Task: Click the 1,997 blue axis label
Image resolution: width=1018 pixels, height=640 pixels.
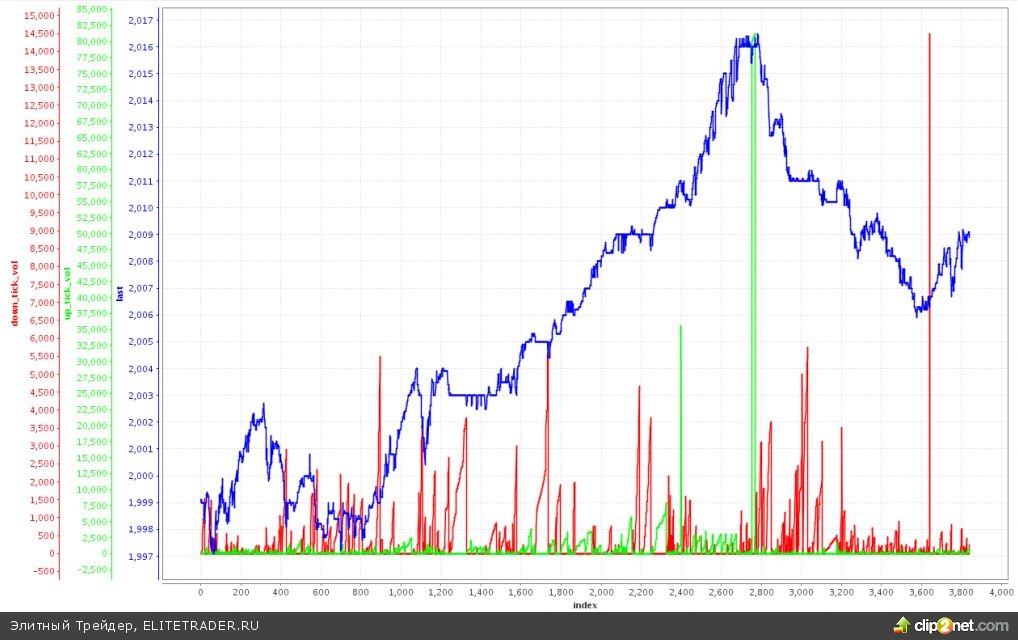Action: 141,556
